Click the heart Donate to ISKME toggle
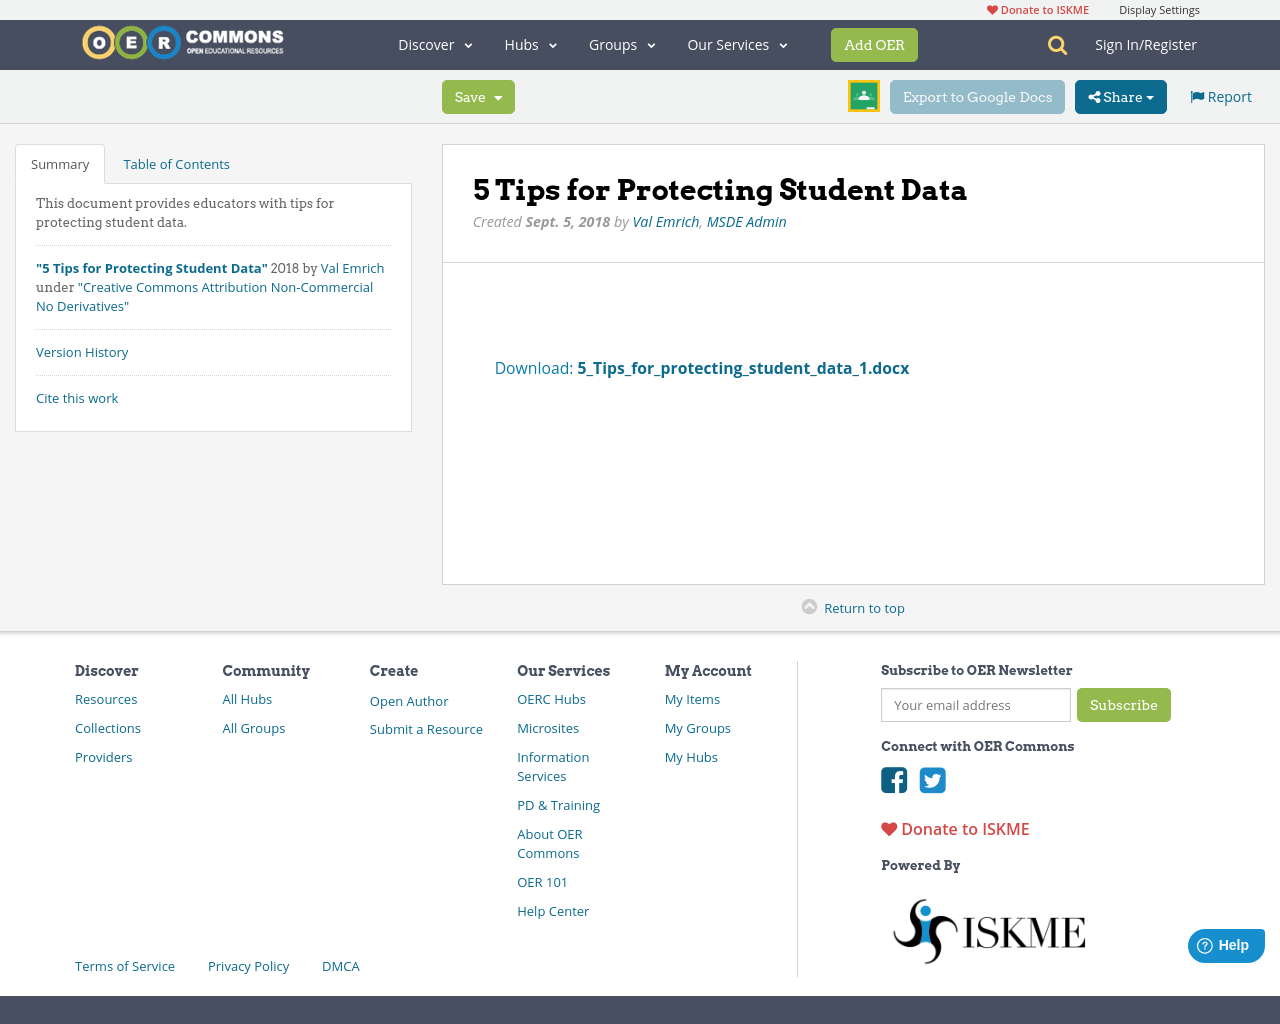The width and height of the screenshot is (1280, 1024). coord(889,828)
